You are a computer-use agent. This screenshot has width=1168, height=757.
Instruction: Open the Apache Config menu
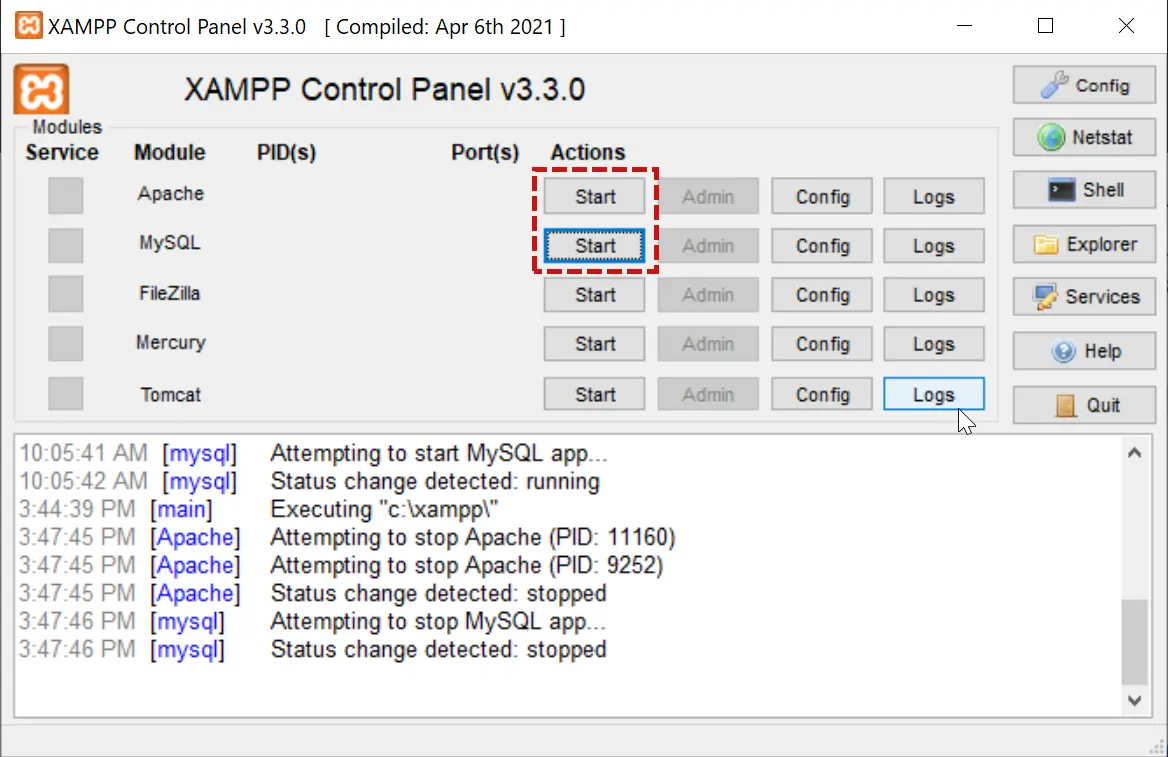[822, 197]
